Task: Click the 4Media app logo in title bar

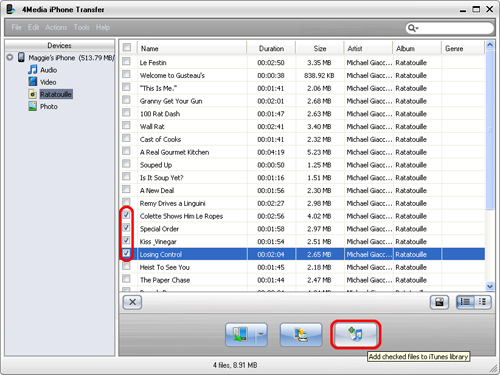Action: [11, 9]
